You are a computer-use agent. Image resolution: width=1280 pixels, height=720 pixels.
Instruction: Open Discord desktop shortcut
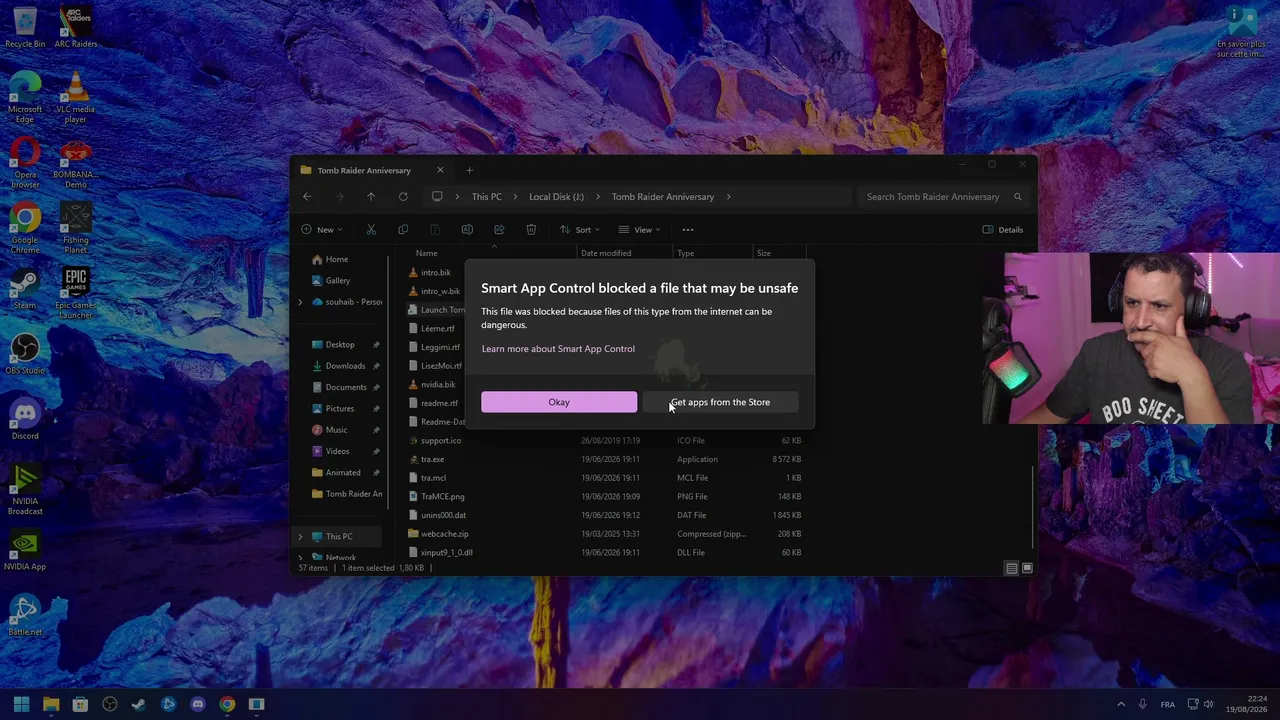pyautogui.click(x=25, y=419)
